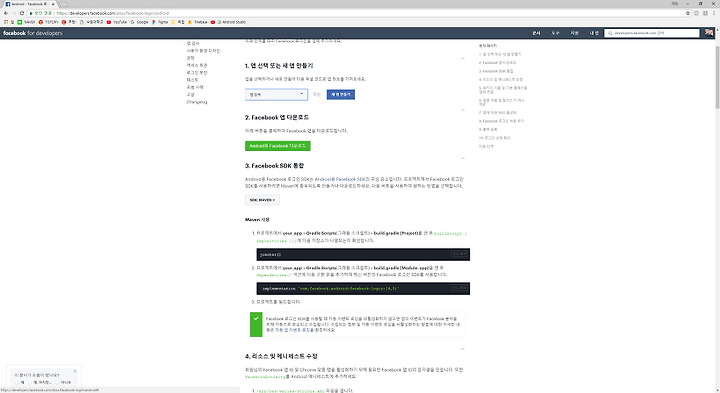The height and width of the screenshot is (393, 720).
Task: Open the NAVER bookmark
Action: [27, 22]
